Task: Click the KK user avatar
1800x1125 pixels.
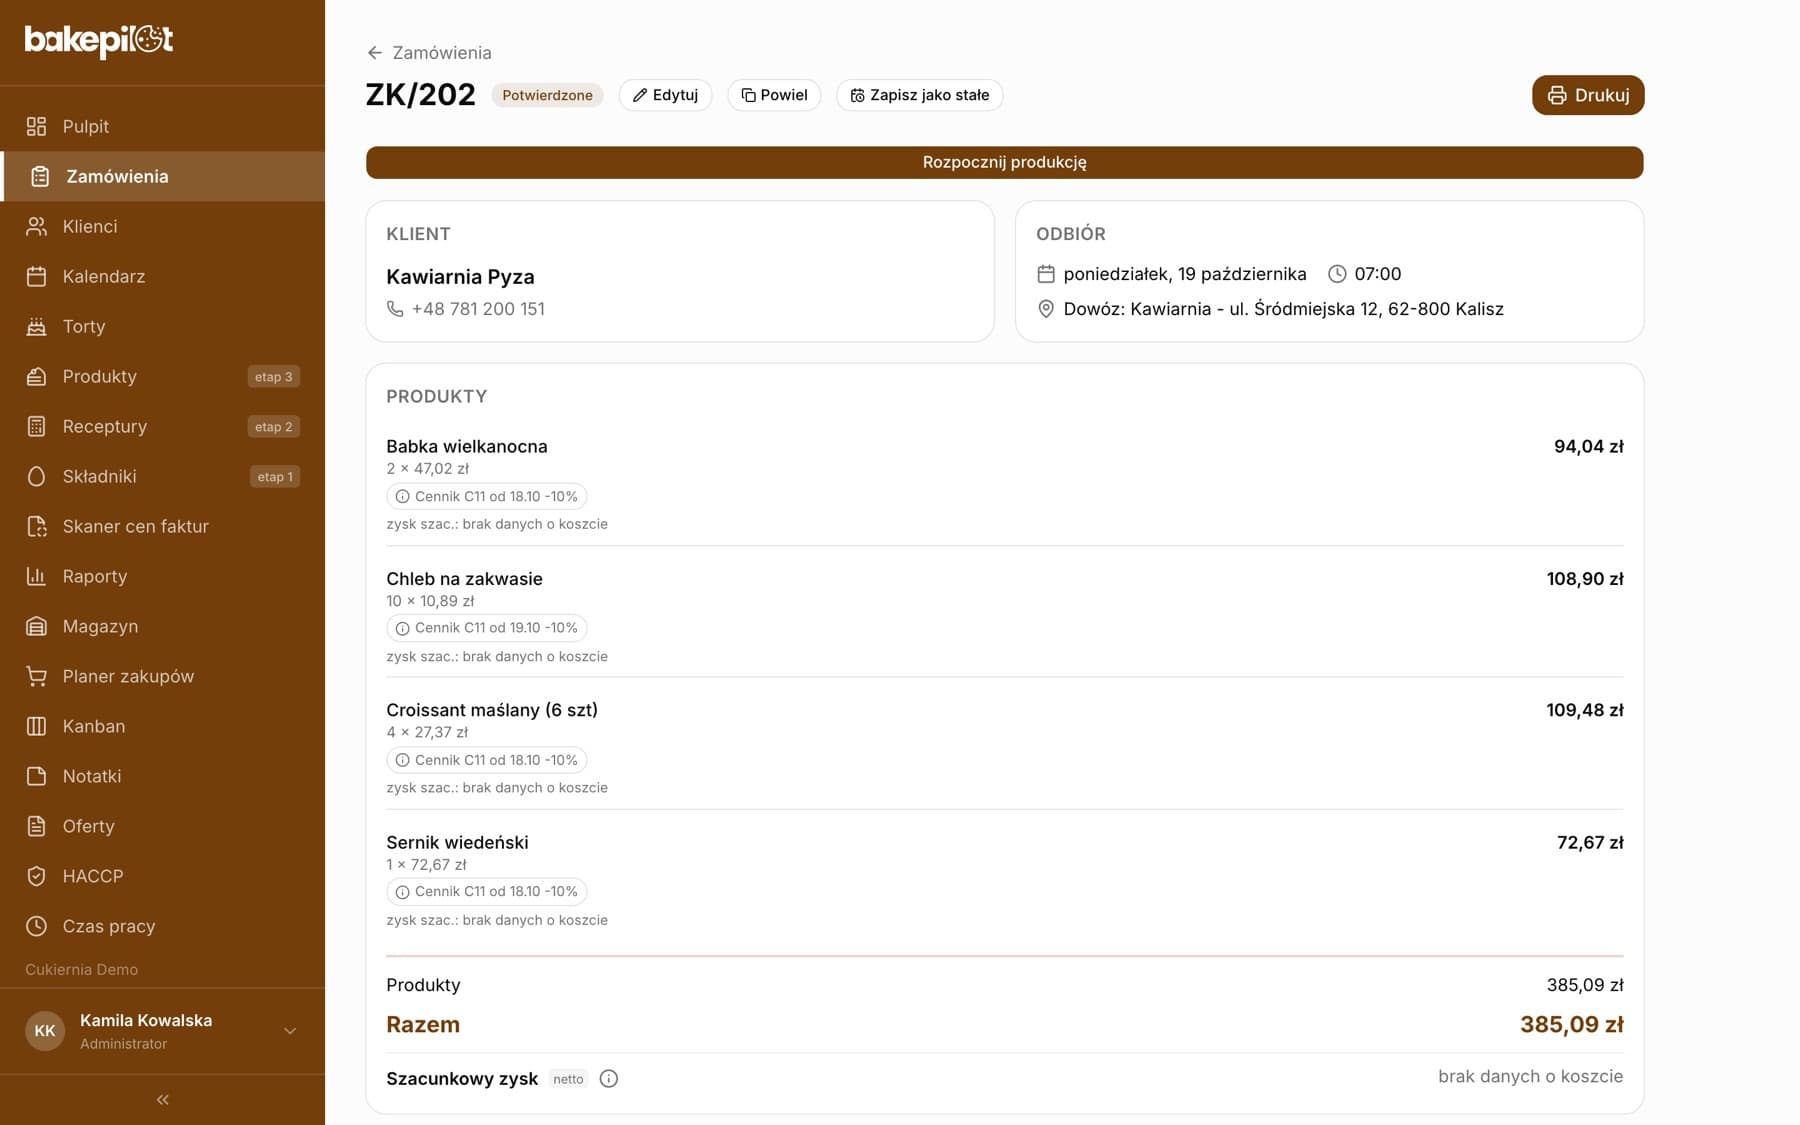Action: 45,1031
